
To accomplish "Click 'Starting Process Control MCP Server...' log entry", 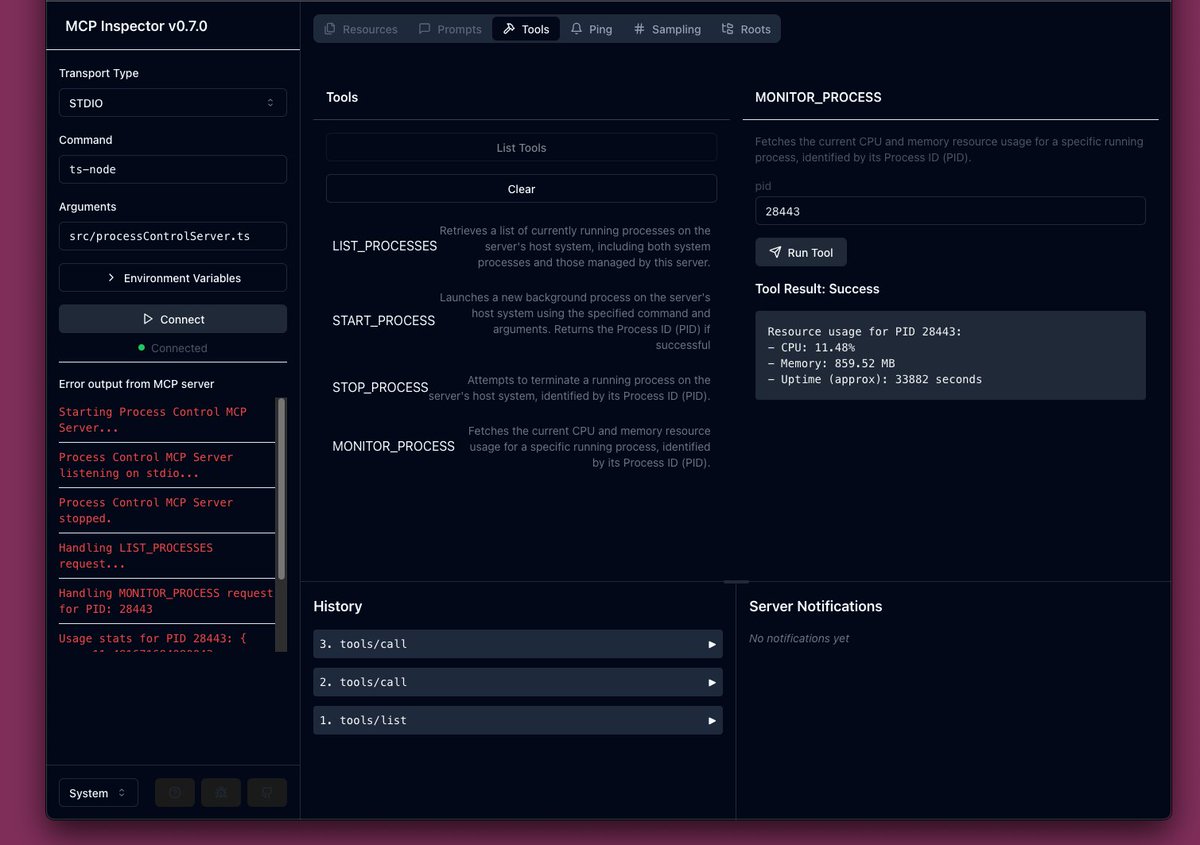I will point(153,420).
